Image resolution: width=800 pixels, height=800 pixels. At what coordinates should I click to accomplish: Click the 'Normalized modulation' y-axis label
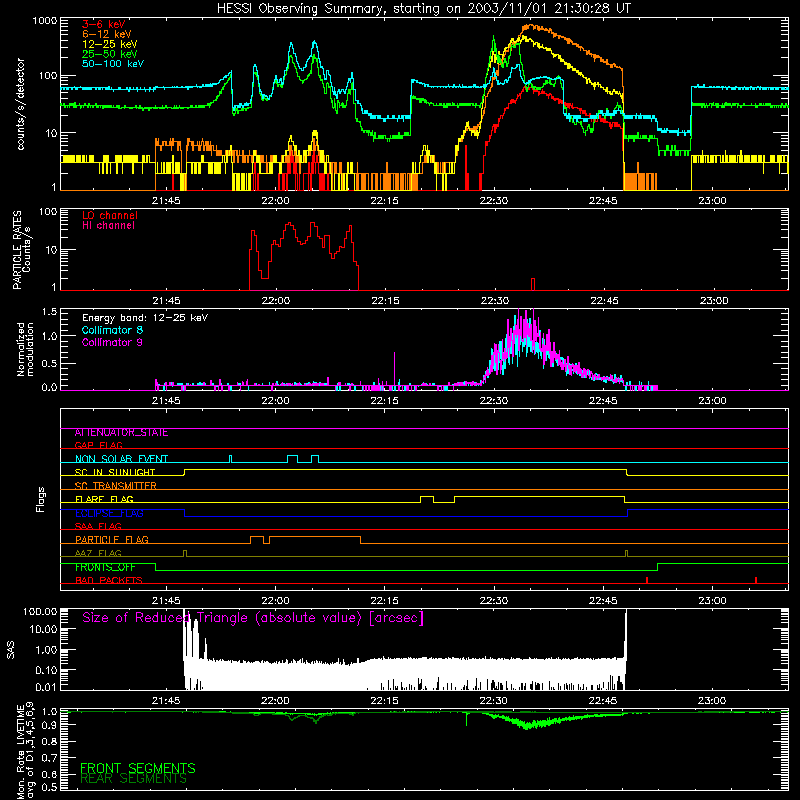click(x=25, y=349)
